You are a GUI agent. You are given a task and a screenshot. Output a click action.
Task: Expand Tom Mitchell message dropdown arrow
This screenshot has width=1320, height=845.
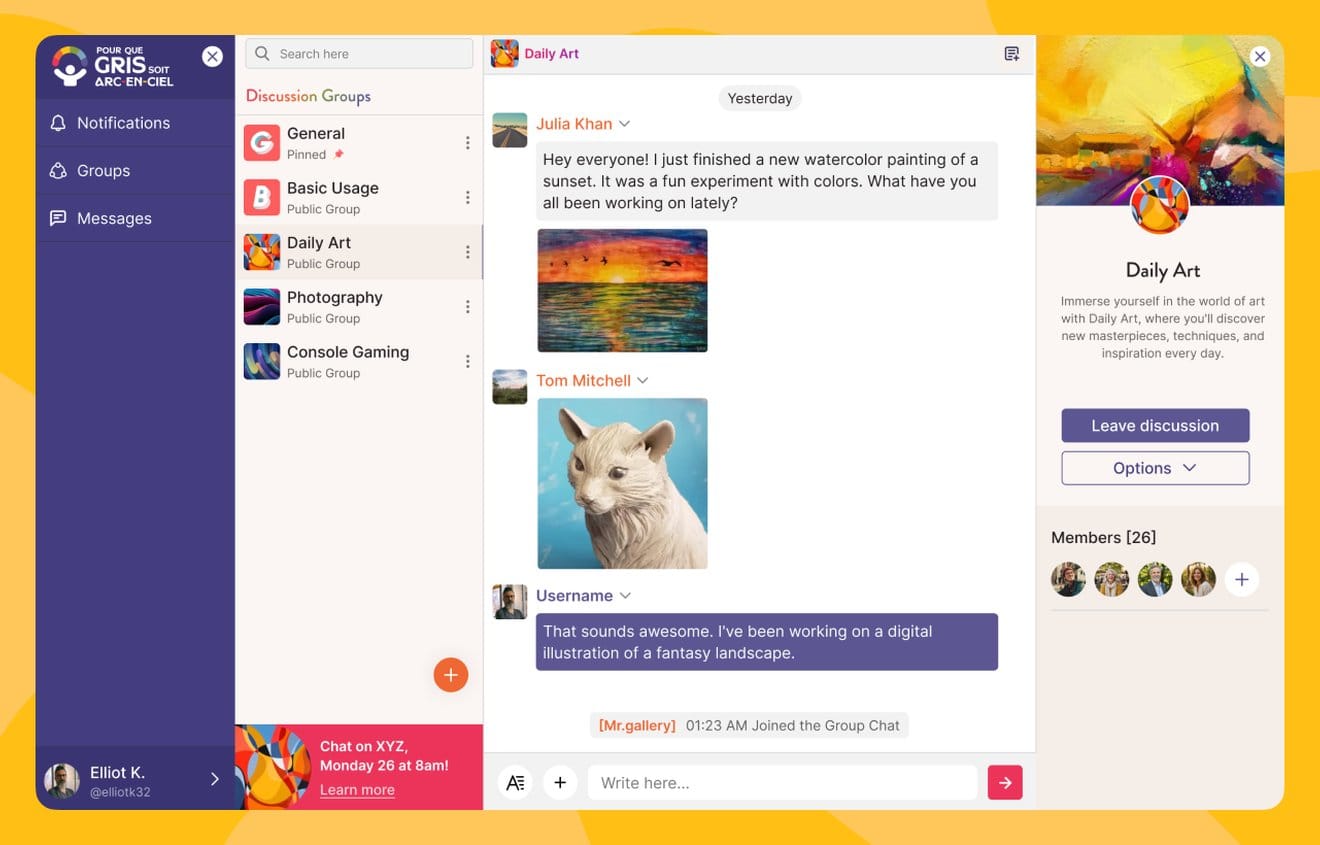pos(643,381)
